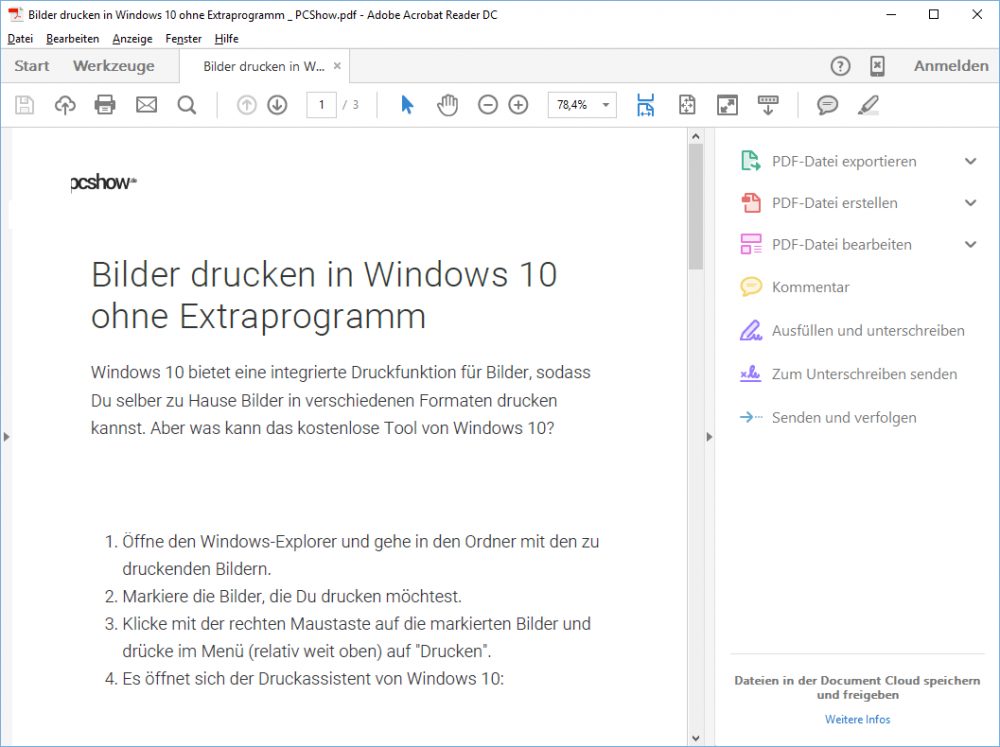Click the scrollbar down arrow

696,738
